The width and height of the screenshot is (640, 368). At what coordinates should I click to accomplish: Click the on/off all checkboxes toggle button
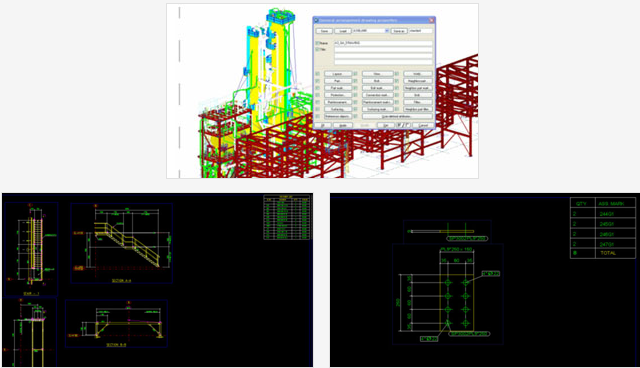coord(404,125)
